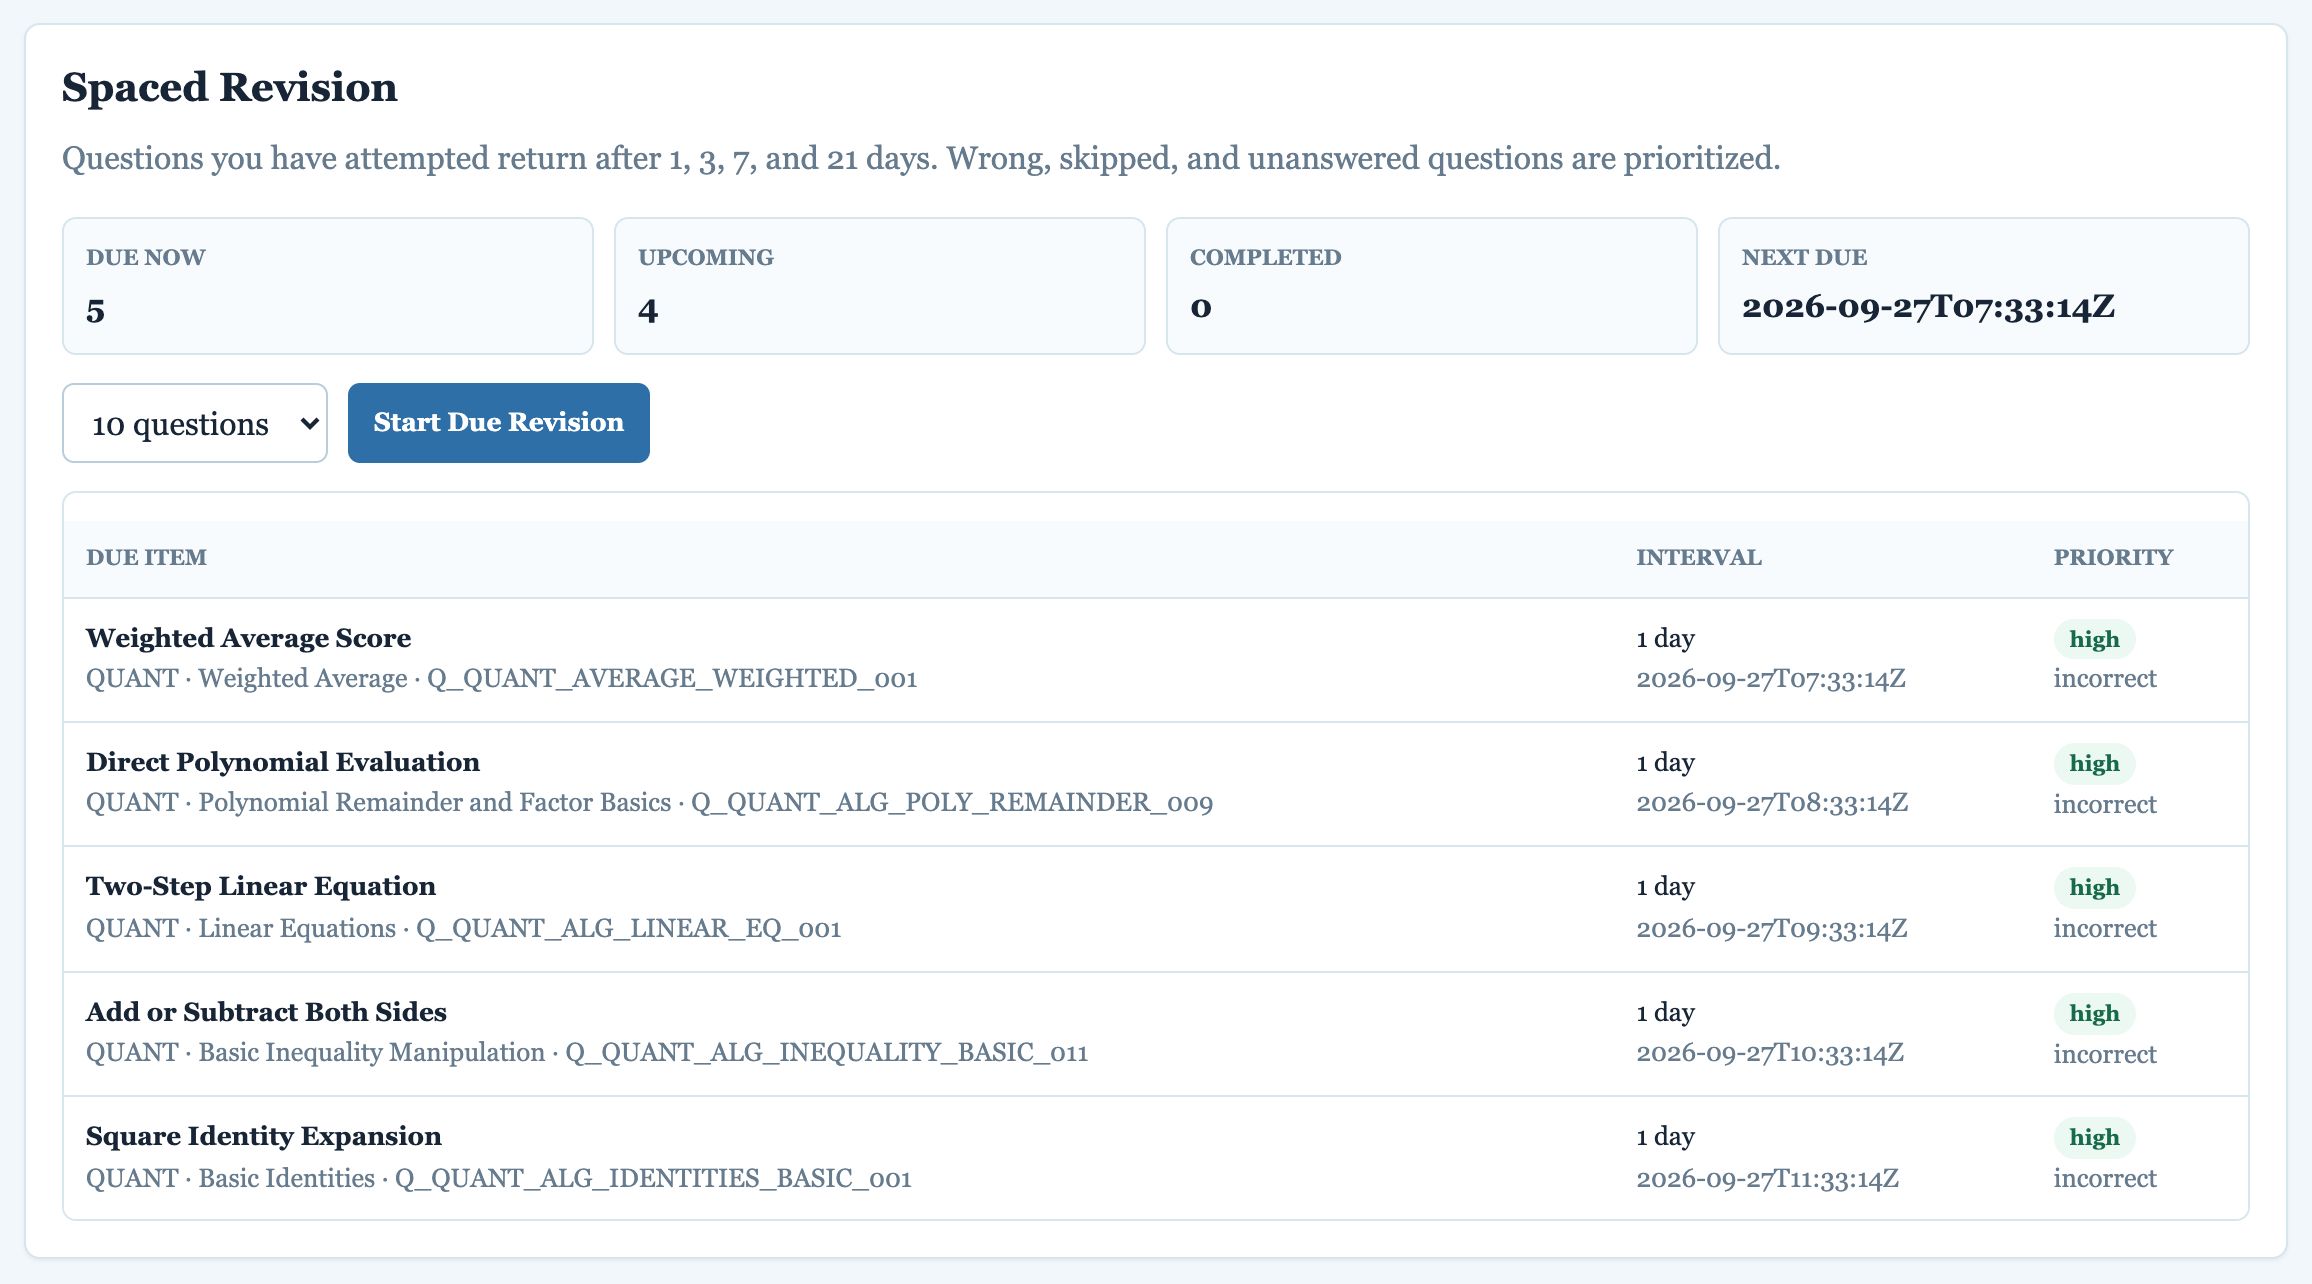Select the Upcoming stat card
The width and height of the screenshot is (2312, 1284).
[880, 286]
